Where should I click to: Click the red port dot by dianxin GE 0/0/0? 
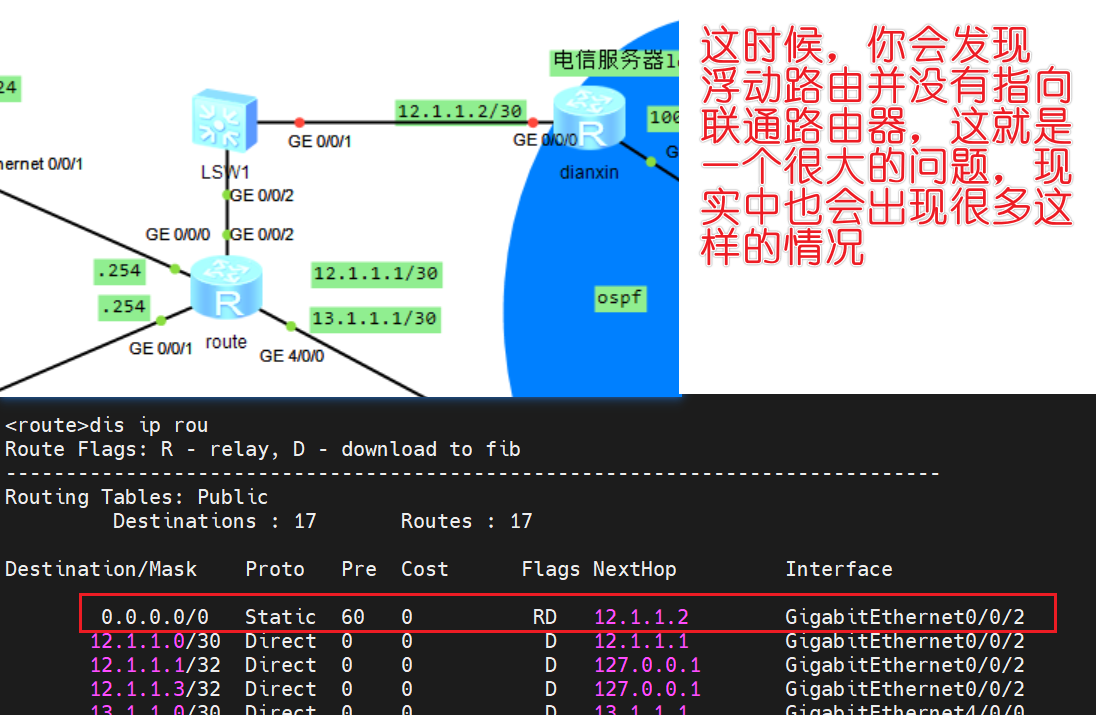(x=532, y=122)
